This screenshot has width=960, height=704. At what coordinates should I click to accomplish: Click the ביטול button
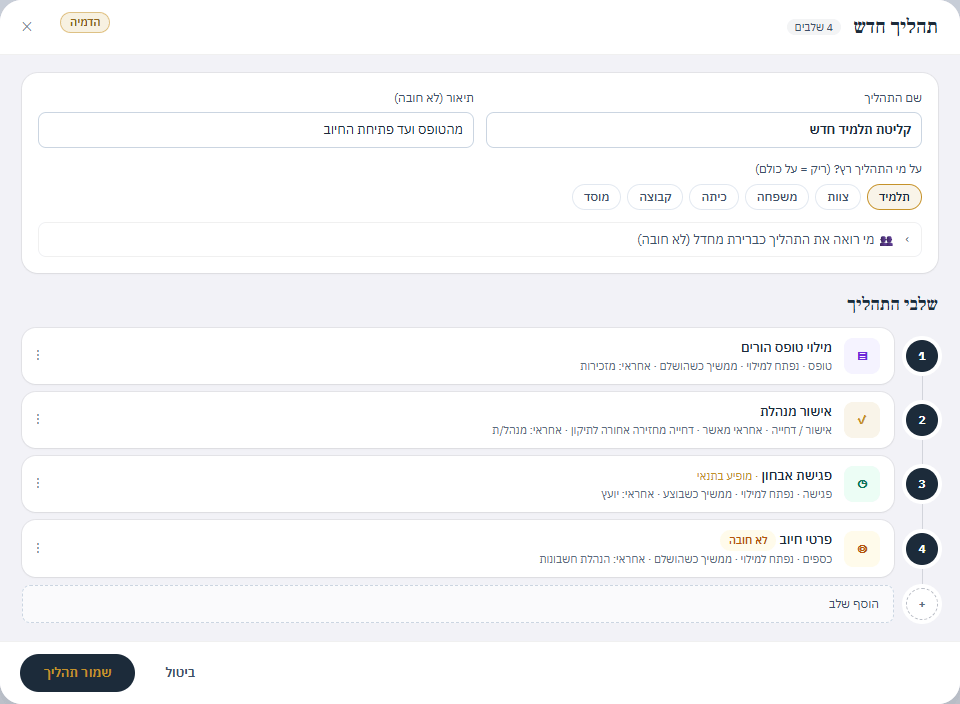click(x=180, y=673)
